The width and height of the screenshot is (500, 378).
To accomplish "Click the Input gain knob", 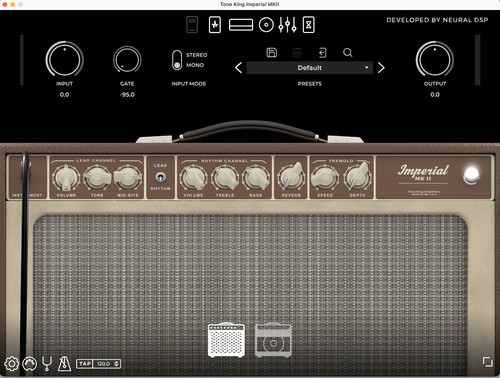I will pyautogui.click(x=64, y=59).
